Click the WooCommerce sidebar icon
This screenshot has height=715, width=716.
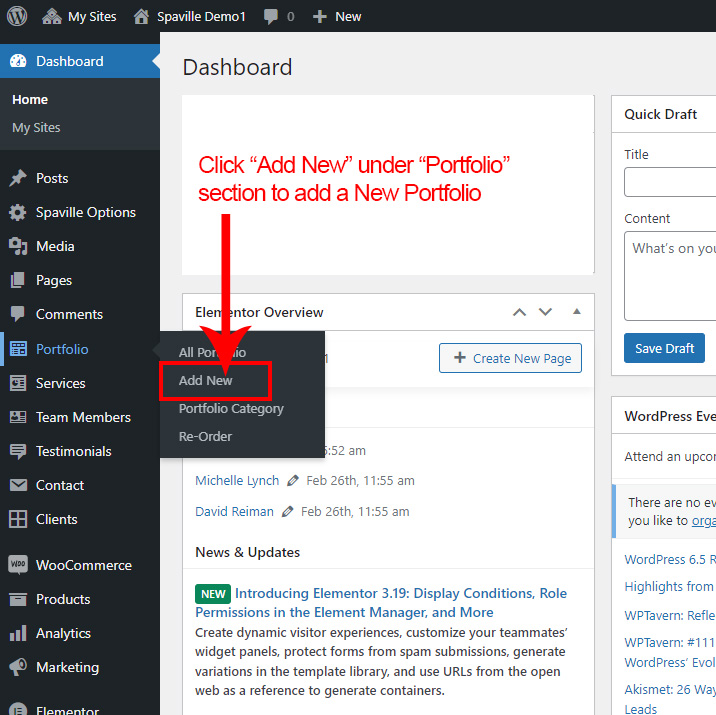click(18, 565)
